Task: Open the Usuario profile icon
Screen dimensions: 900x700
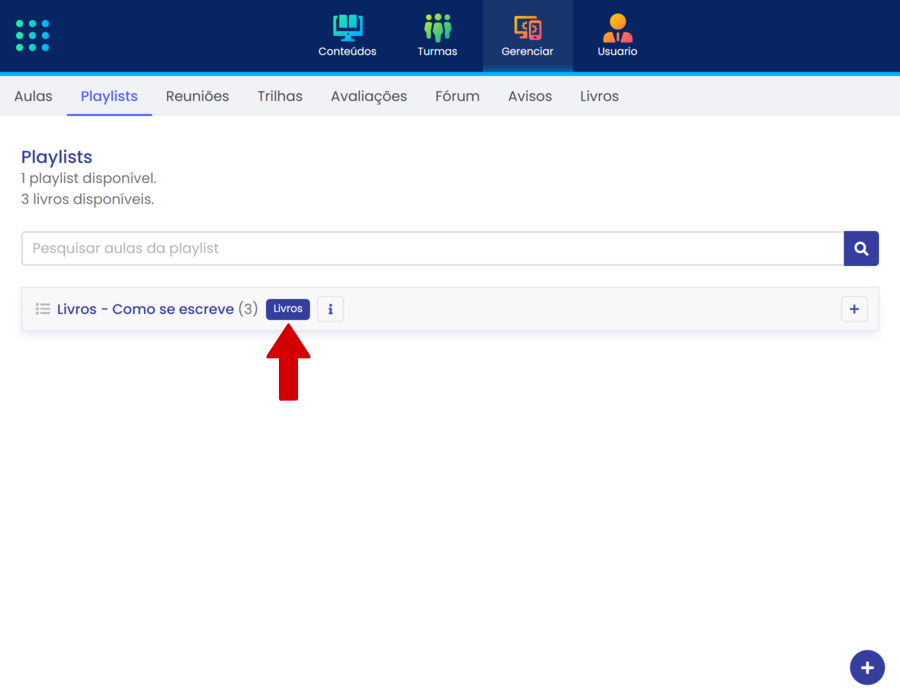Action: [617, 28]
